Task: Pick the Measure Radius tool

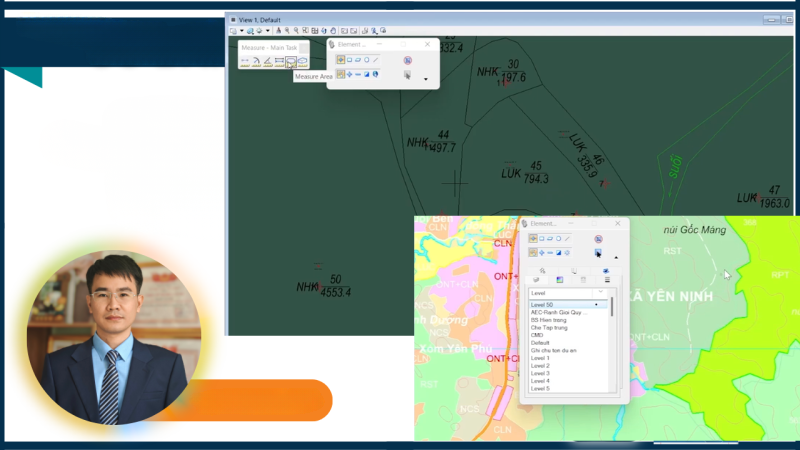Action: pos(257,62)
